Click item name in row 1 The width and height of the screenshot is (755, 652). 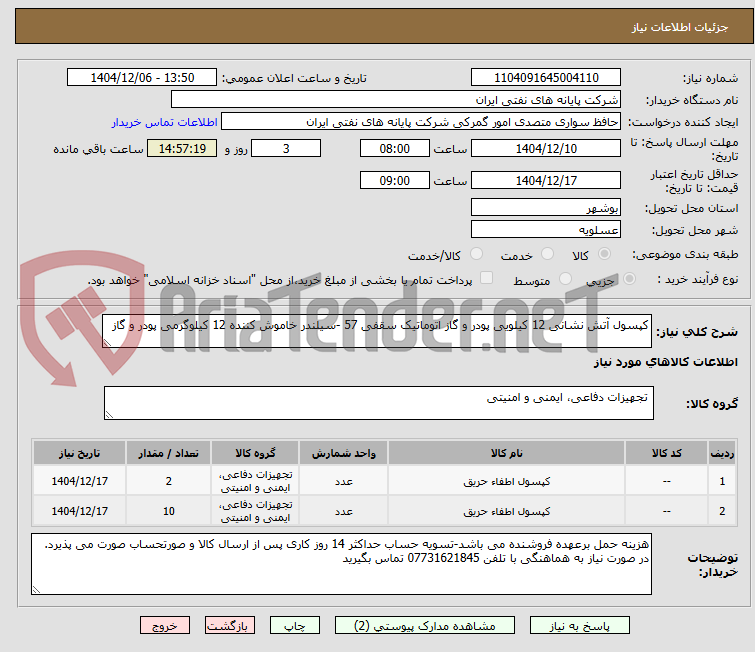(x=507, y=481)
